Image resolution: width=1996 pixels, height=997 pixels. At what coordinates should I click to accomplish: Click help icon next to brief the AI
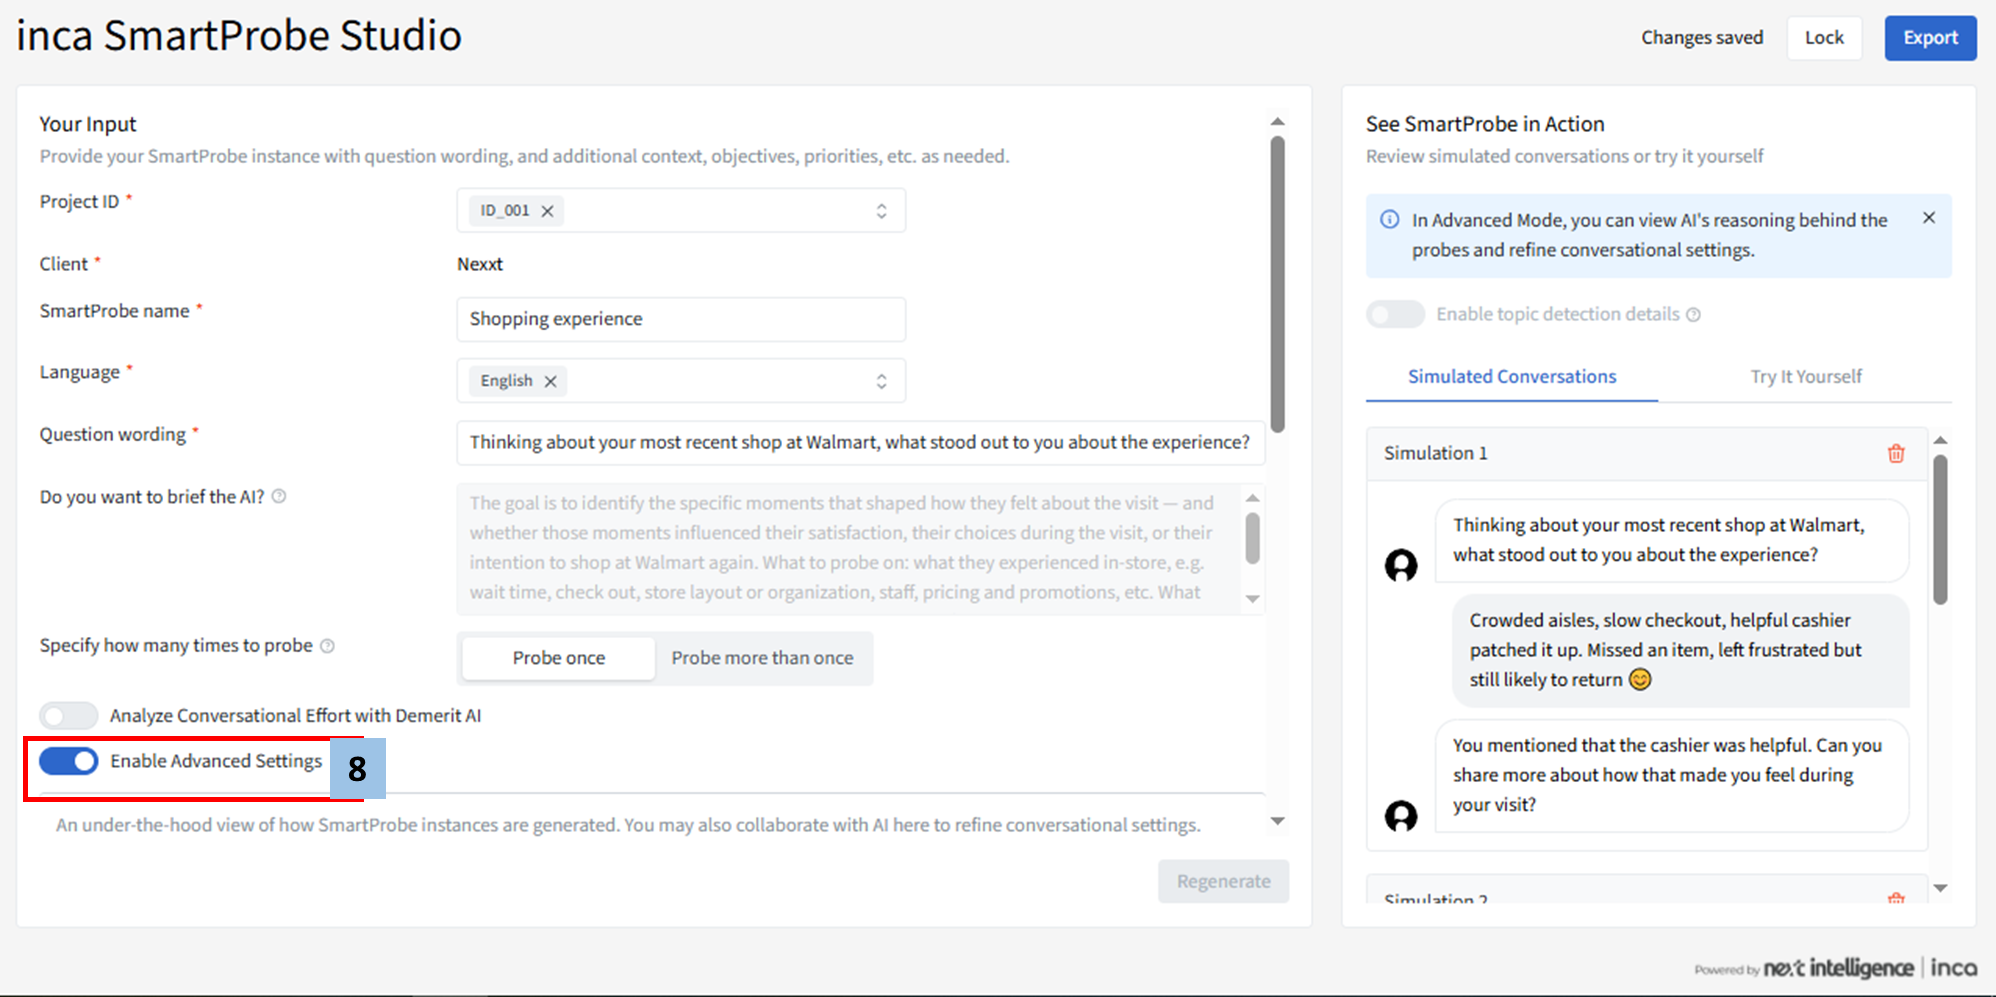coord(279,496)
